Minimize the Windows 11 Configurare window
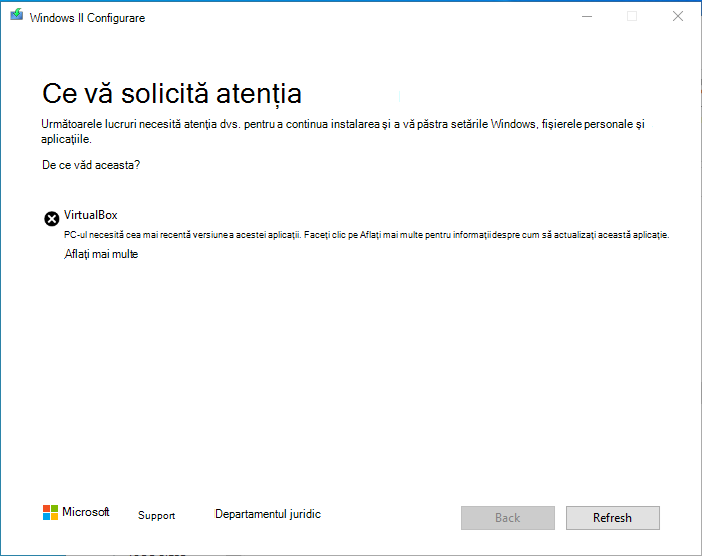The height and width of the screenshot is (556, 702). tap(587, 17)
